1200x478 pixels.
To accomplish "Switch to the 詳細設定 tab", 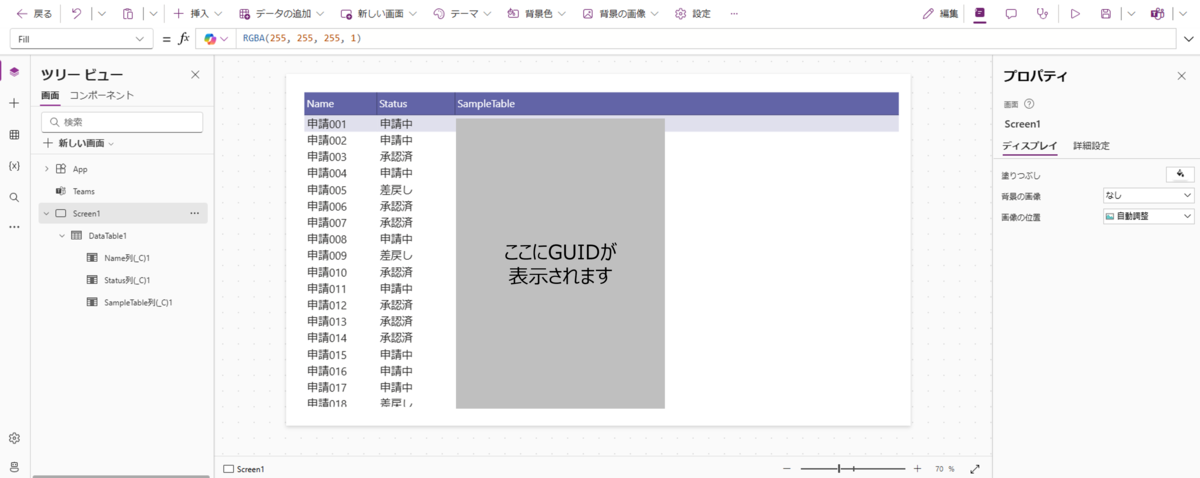I will 1091,146.
